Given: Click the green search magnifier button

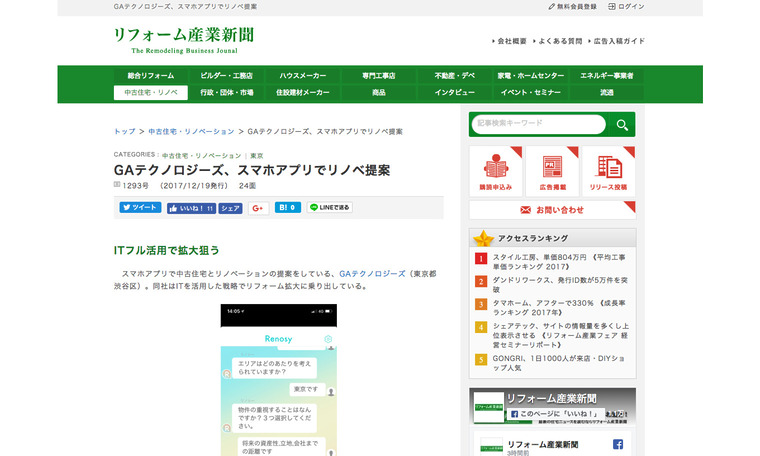Looking at the screenshot, I should tap(622, 125).
